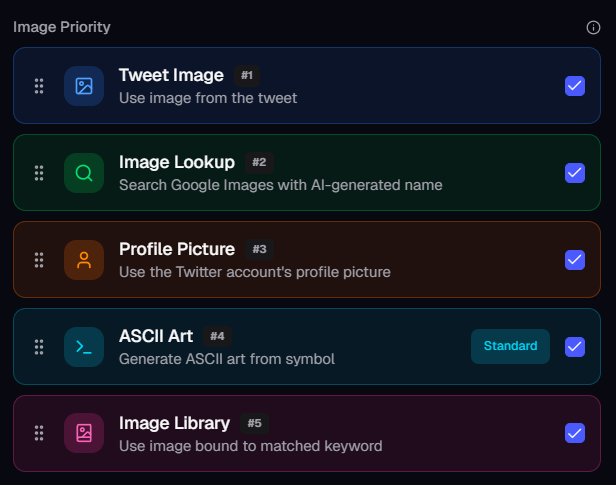Screen dimensions: 616x485
Task: Disable the Tweet Image checkbox
Action: tap(575, 86)
